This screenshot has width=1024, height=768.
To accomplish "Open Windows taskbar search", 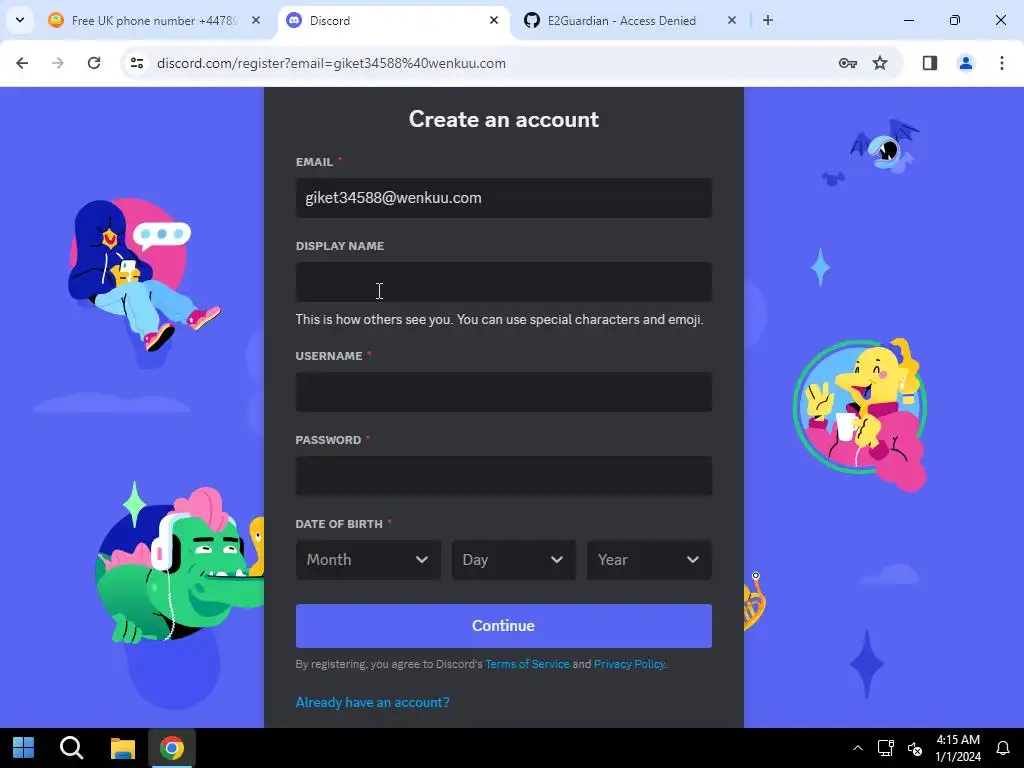I will pyautogui.click(x=72, y=748).
